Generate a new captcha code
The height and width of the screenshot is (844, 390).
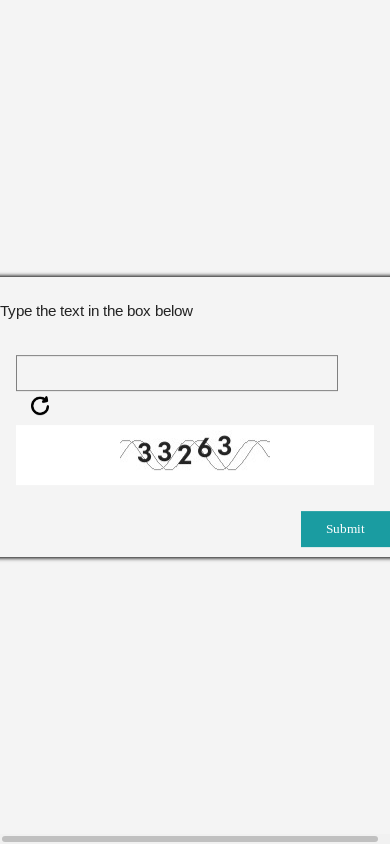(40, 406)
